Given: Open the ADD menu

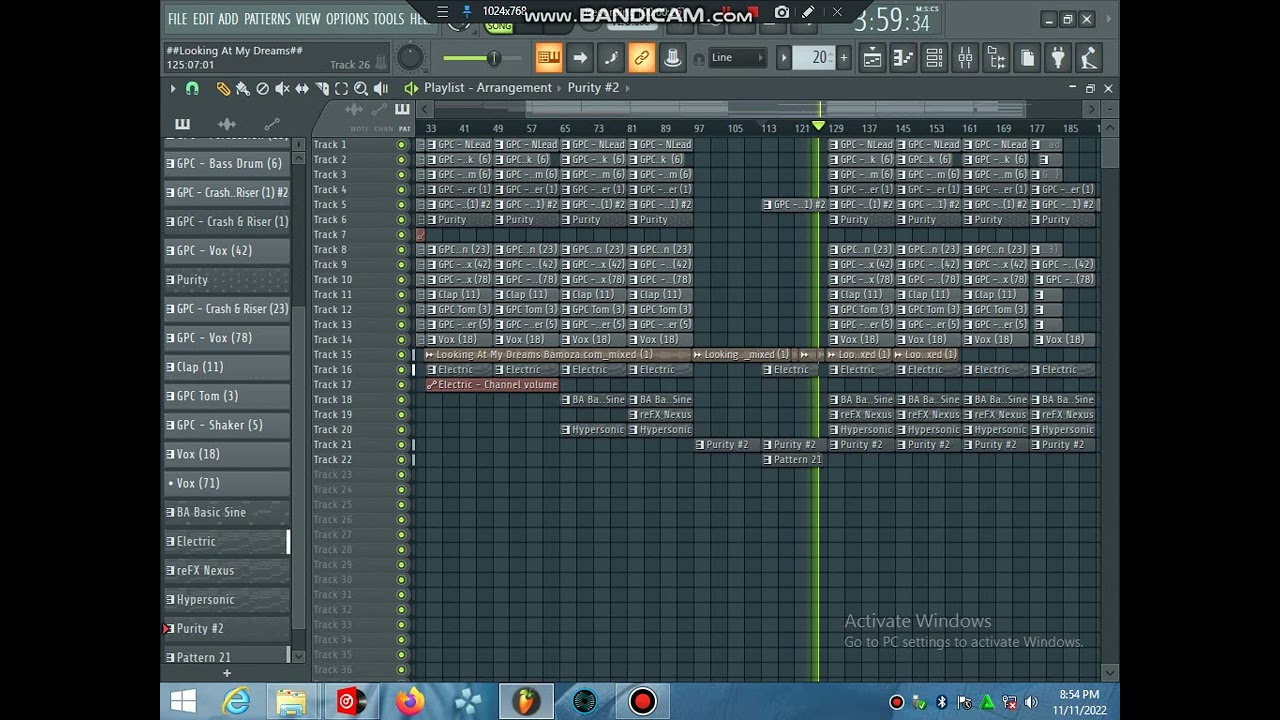Looking at the screenshot, I should point(229,19).
